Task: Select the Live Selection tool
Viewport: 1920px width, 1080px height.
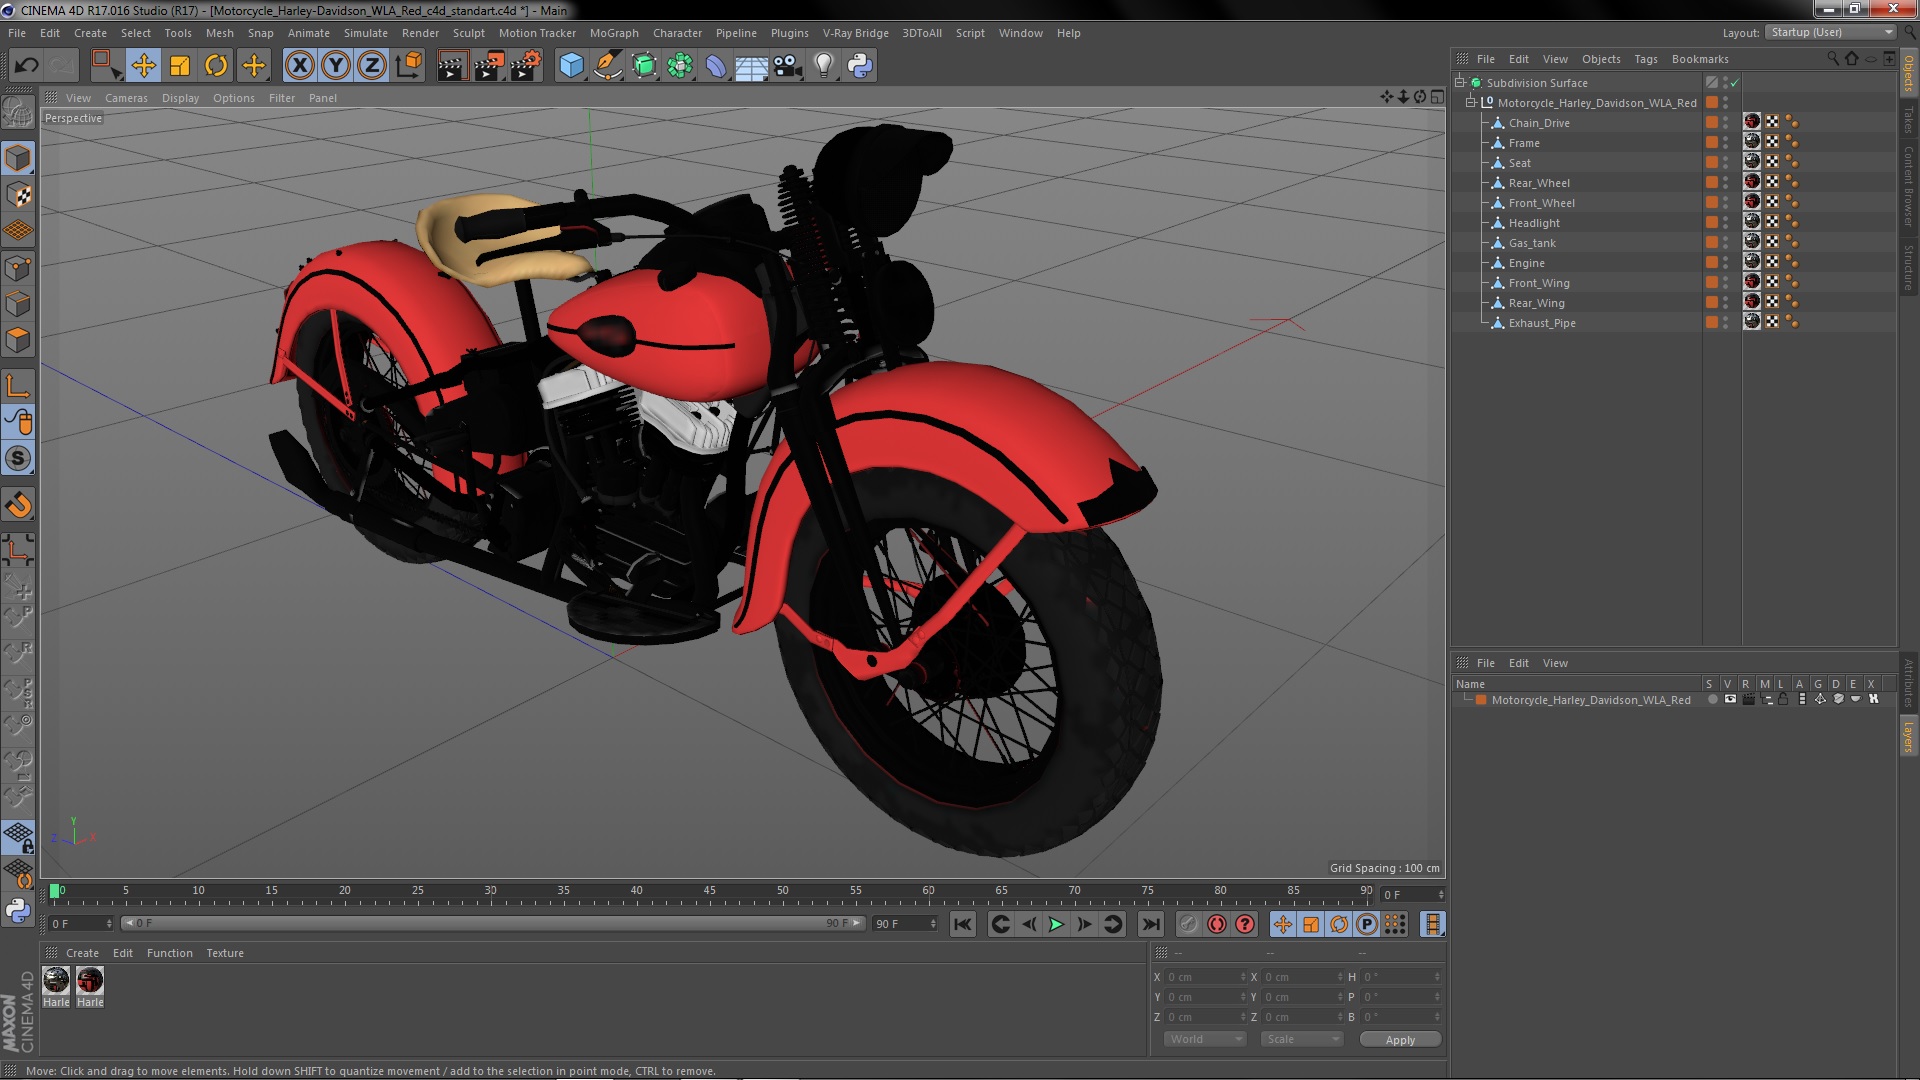Action: pos(106,66)
